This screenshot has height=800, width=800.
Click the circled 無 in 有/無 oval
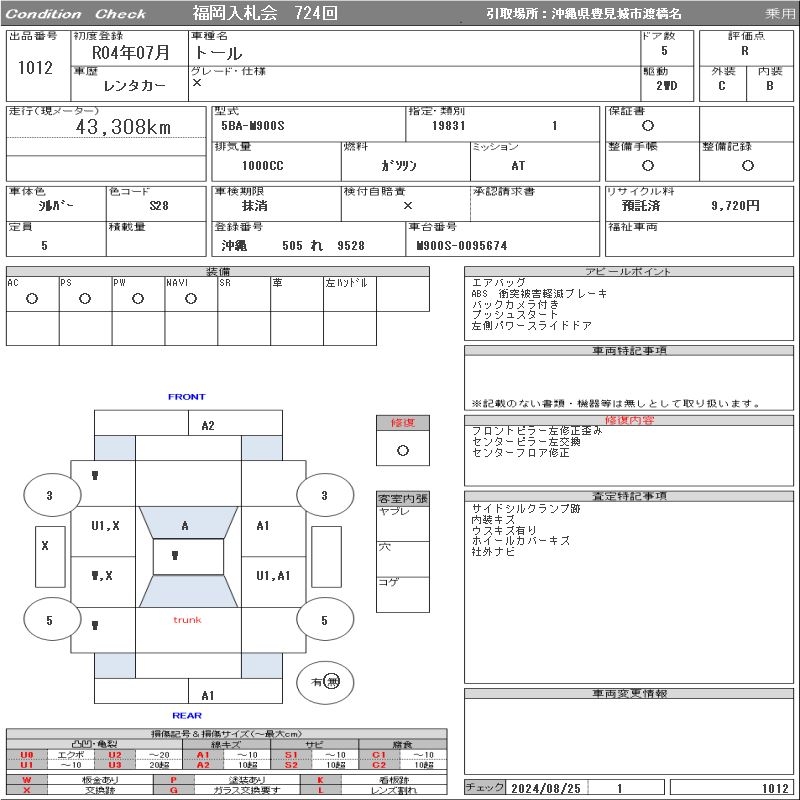(331, 682)
